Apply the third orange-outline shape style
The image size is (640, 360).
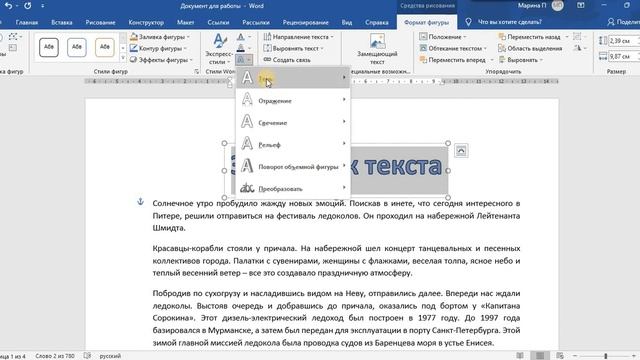point(104,47)
